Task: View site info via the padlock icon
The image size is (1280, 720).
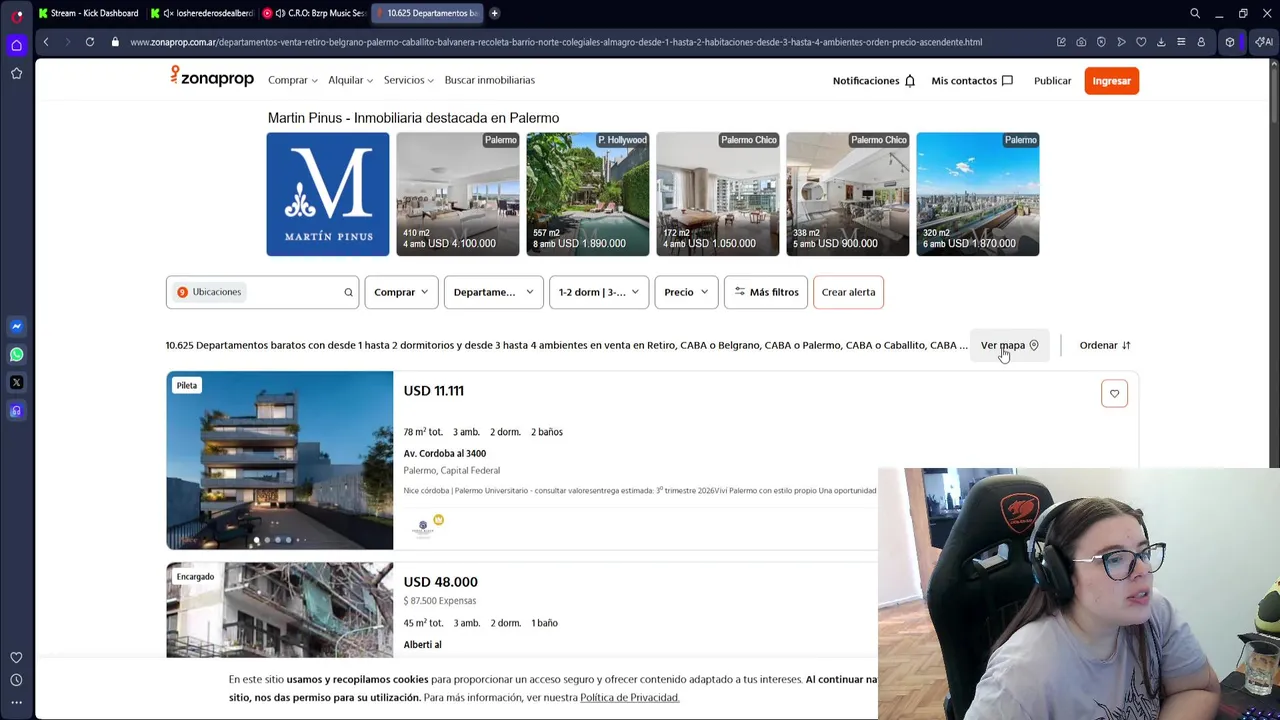Action: pyautogui.click(x=115, y=42)
